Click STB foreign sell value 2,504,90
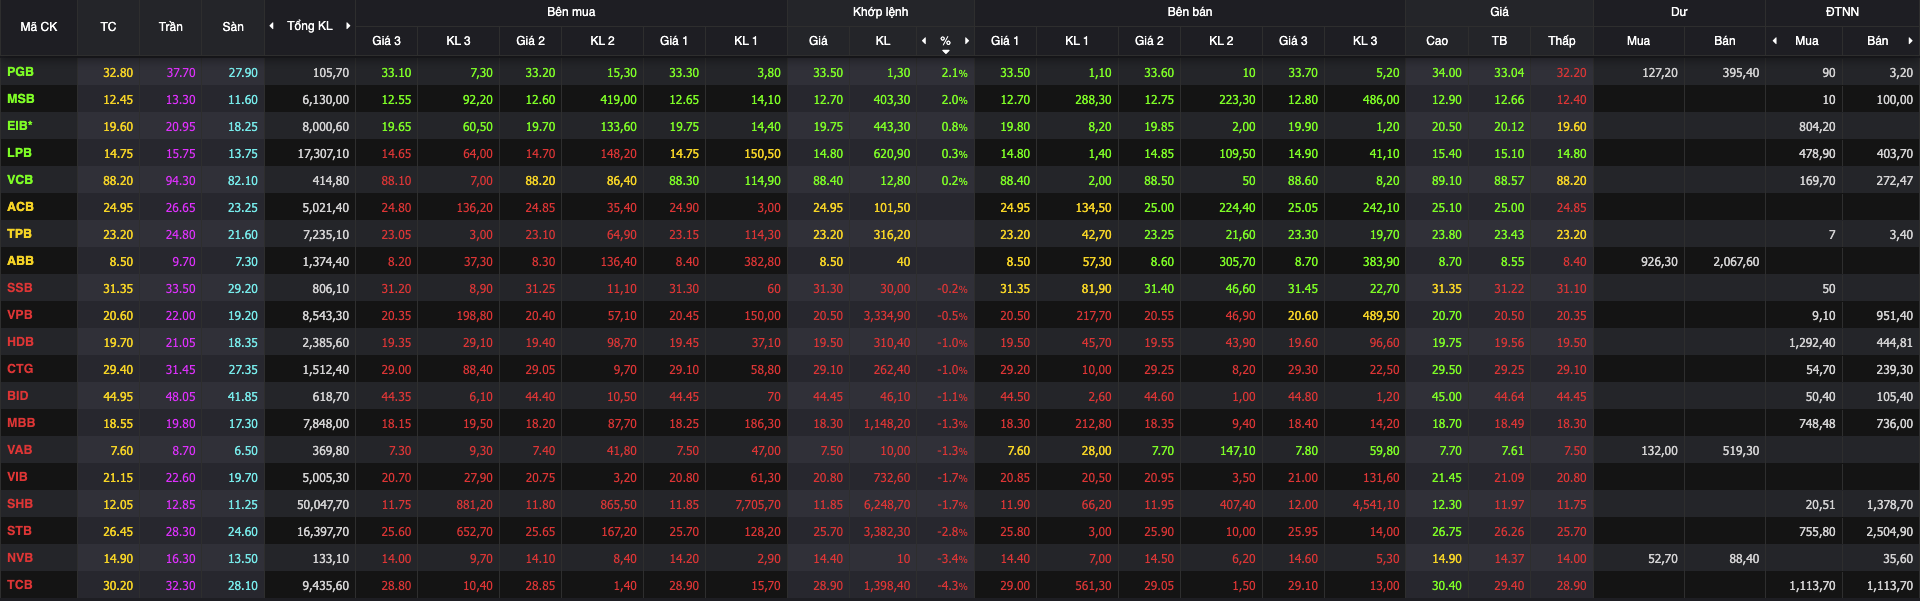This screenshot has width=1920, height=601. pos(1889,532)
